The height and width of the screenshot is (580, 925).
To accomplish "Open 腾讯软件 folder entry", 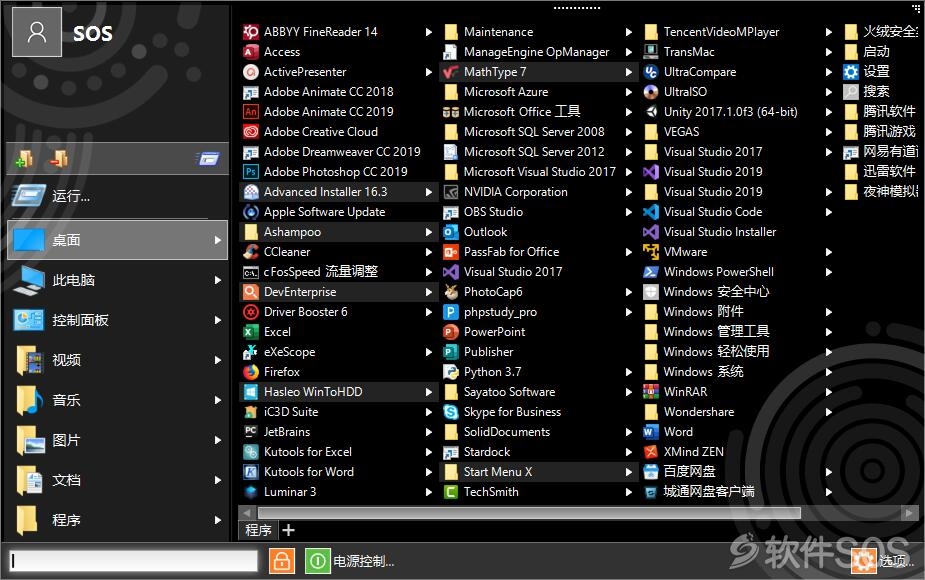I will [880, 112].
